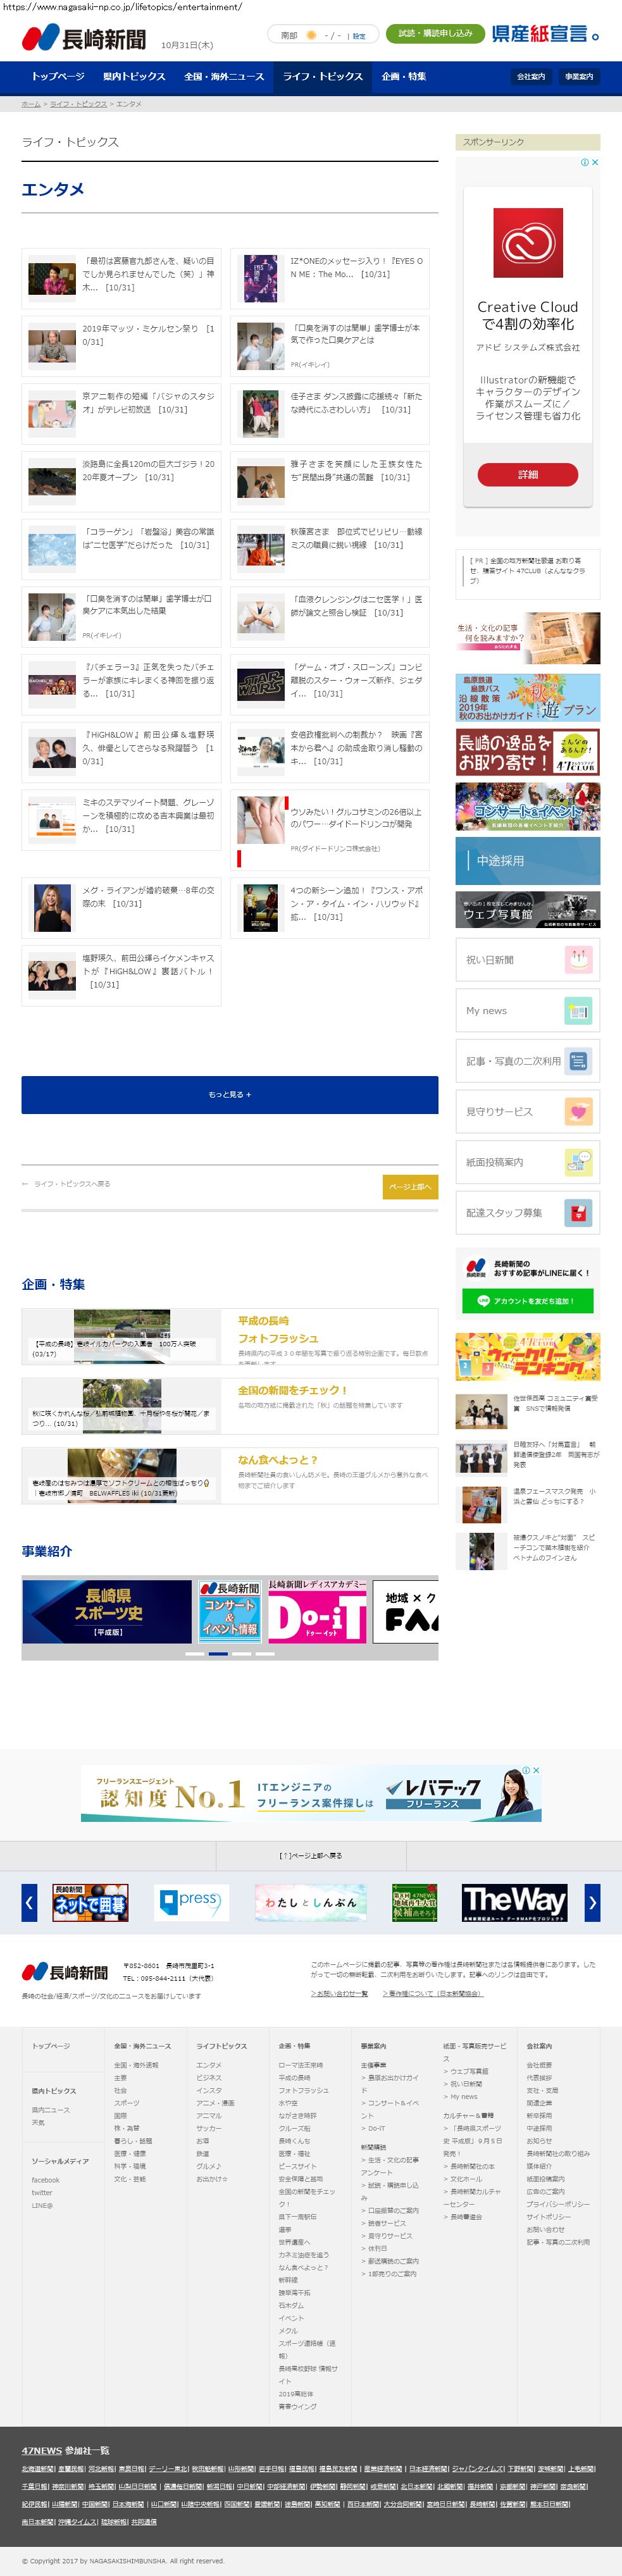622x2576 pixels.
Task: Click the [↑]ページ上部へ戻る footer link
Action: [x=311, y=1855]
